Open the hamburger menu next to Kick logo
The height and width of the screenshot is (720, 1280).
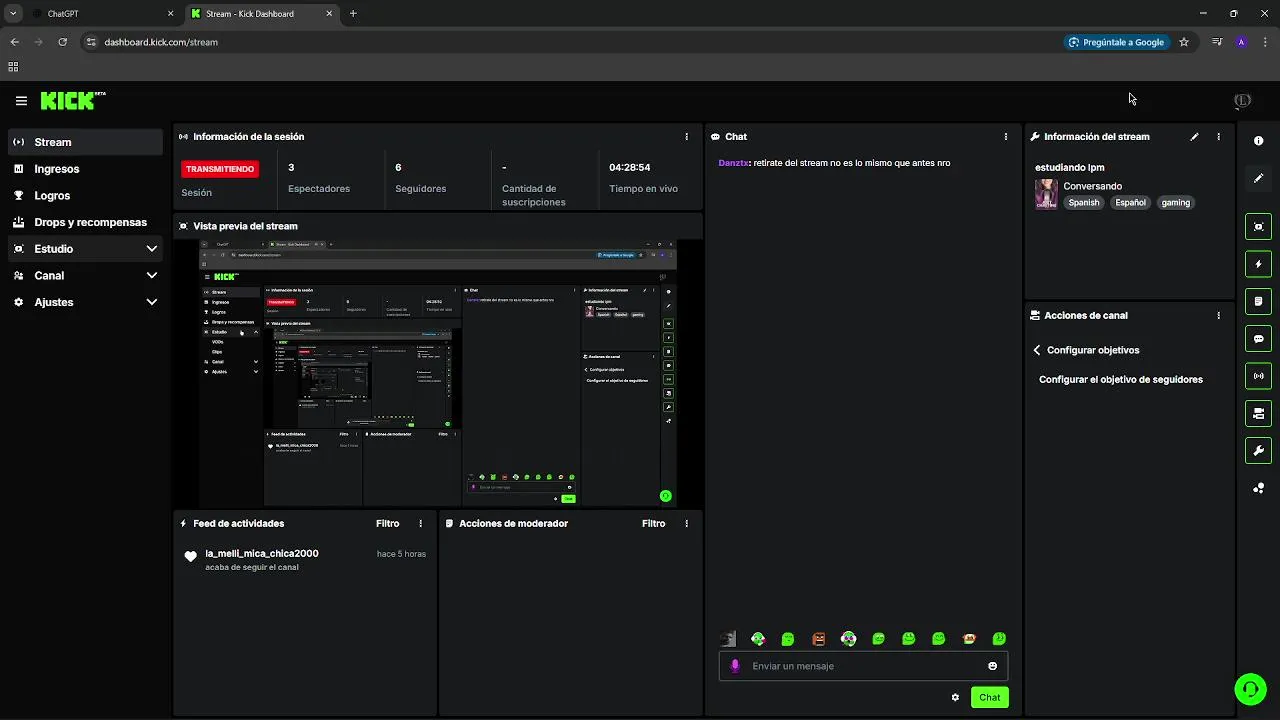tap(21, 101)
